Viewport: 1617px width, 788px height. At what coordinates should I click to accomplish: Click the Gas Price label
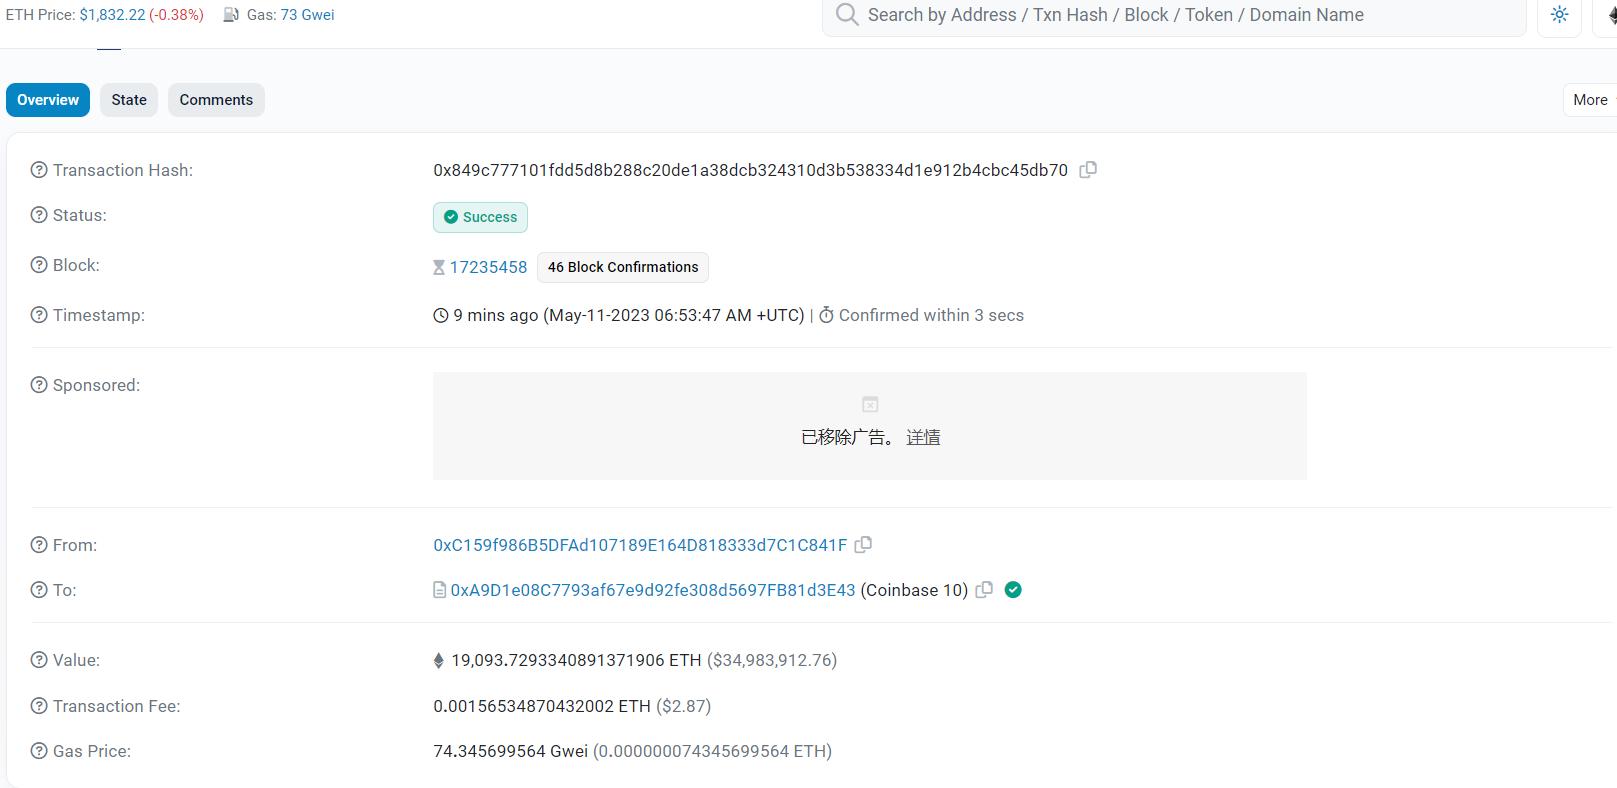(92, 751)
